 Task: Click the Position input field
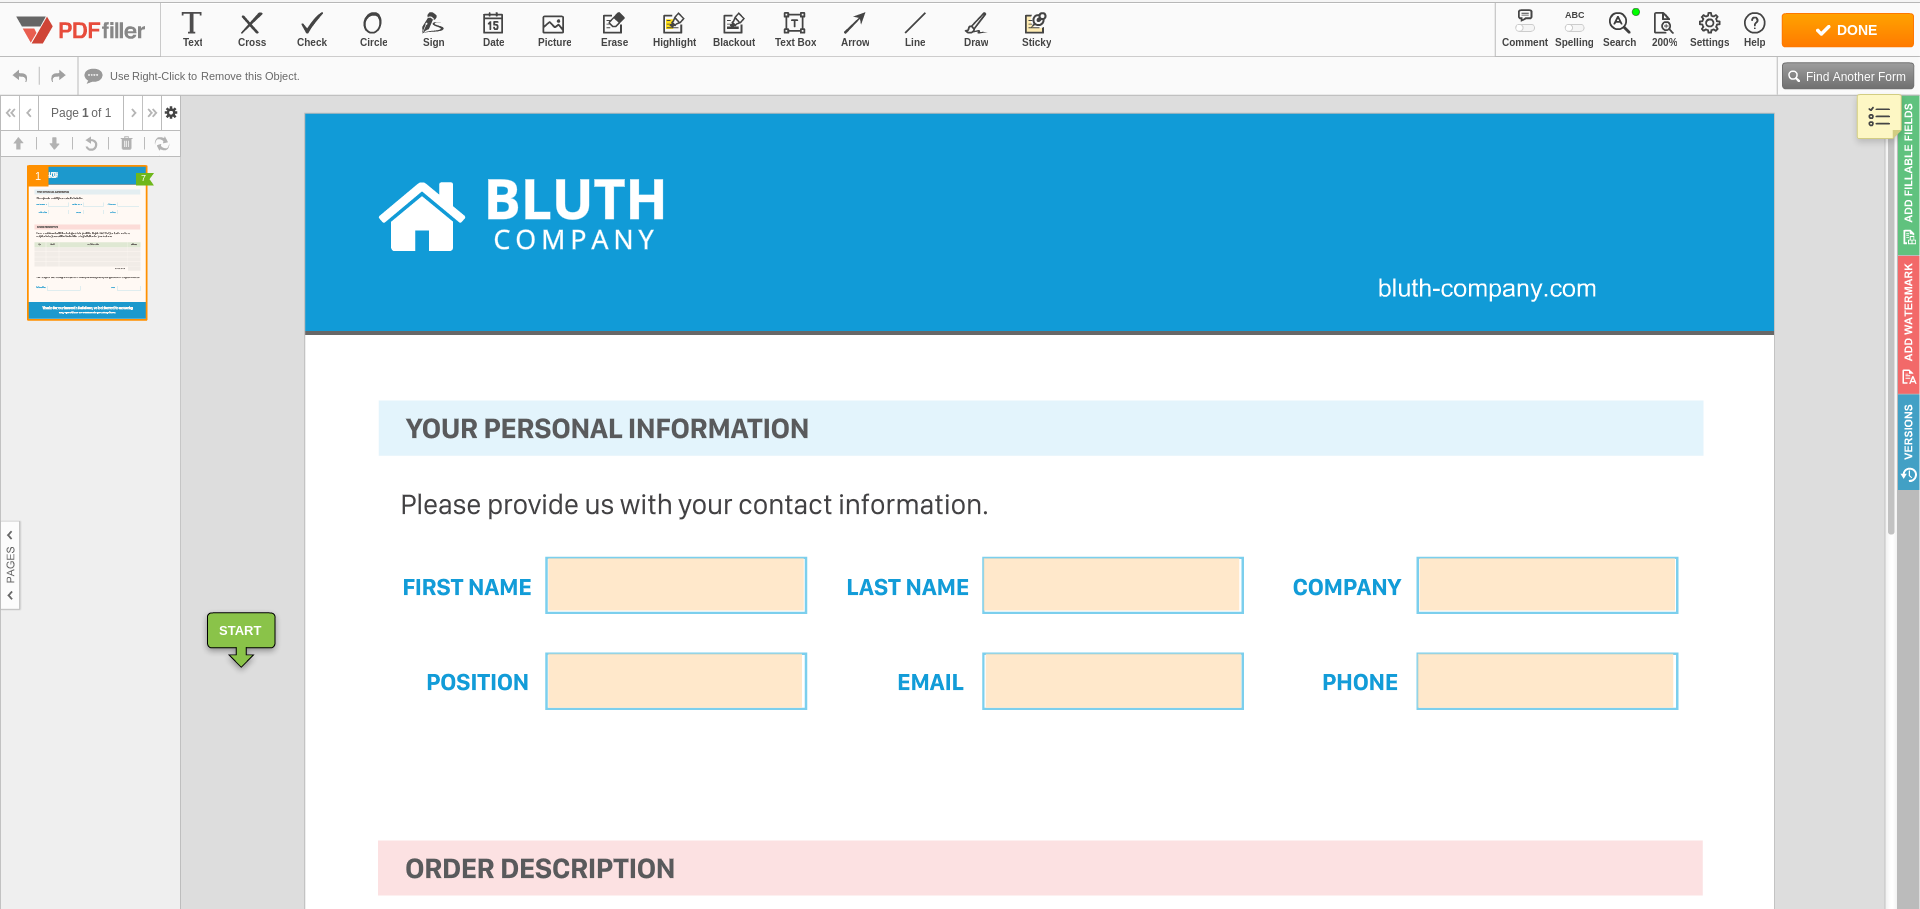tap(676, 681)
